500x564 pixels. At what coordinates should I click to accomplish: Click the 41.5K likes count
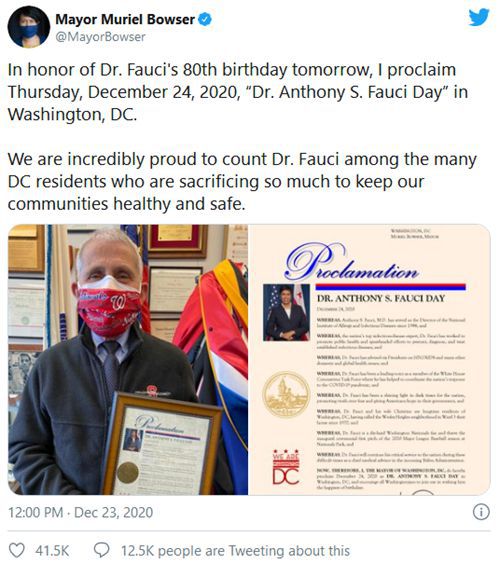point(52,551)
